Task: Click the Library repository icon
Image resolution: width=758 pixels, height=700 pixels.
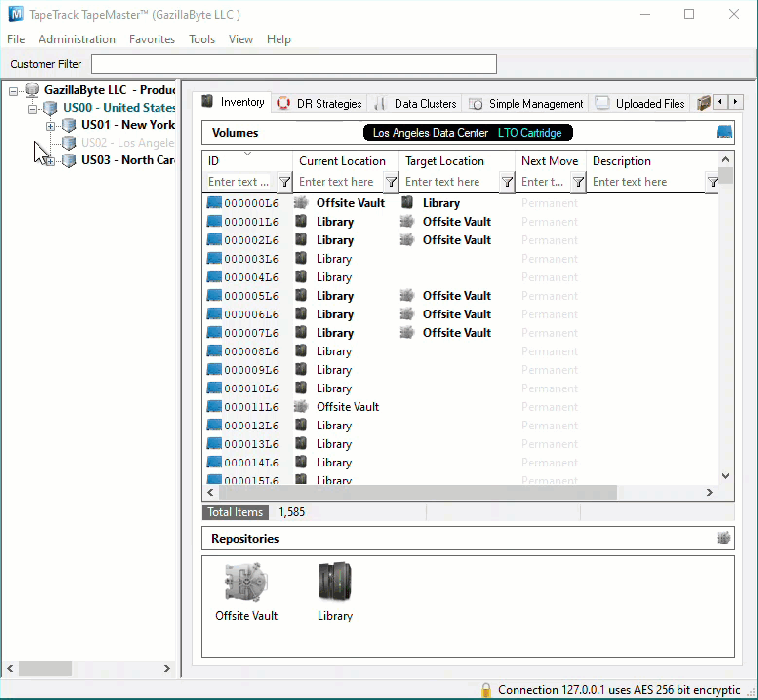Action: pyautogui.click(x=335, y=582)
